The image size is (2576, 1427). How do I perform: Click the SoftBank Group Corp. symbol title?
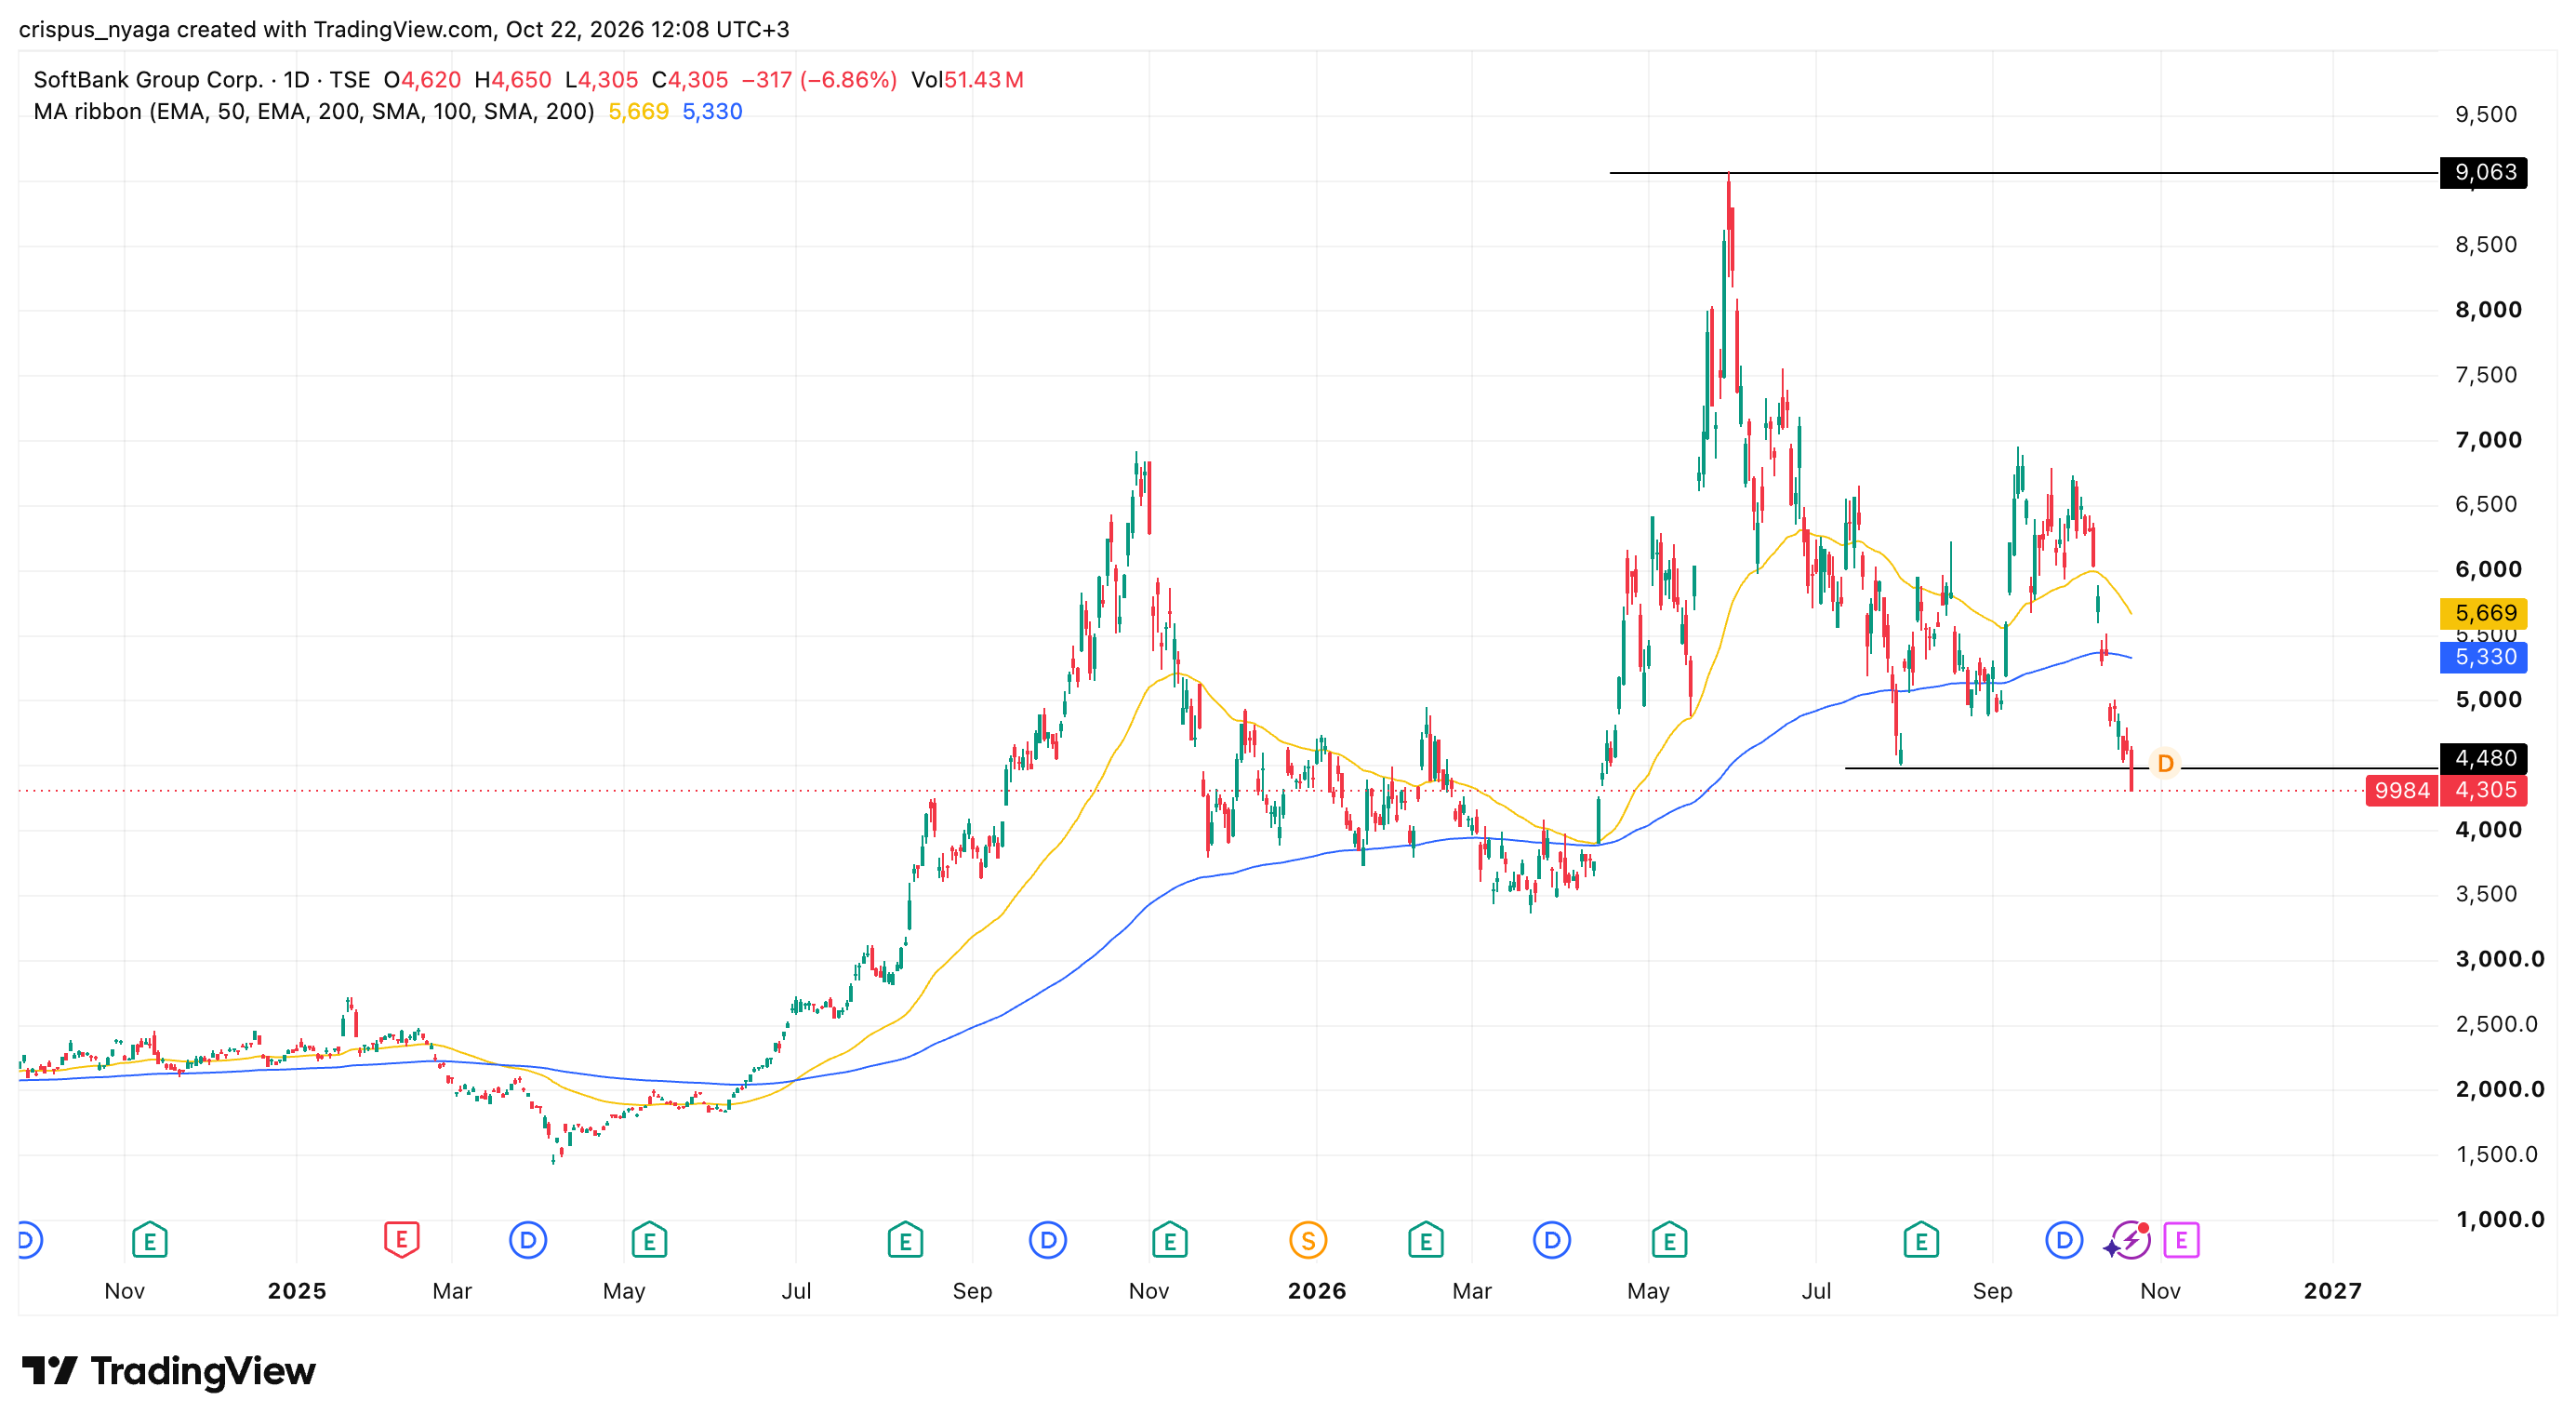pos(148,80)
